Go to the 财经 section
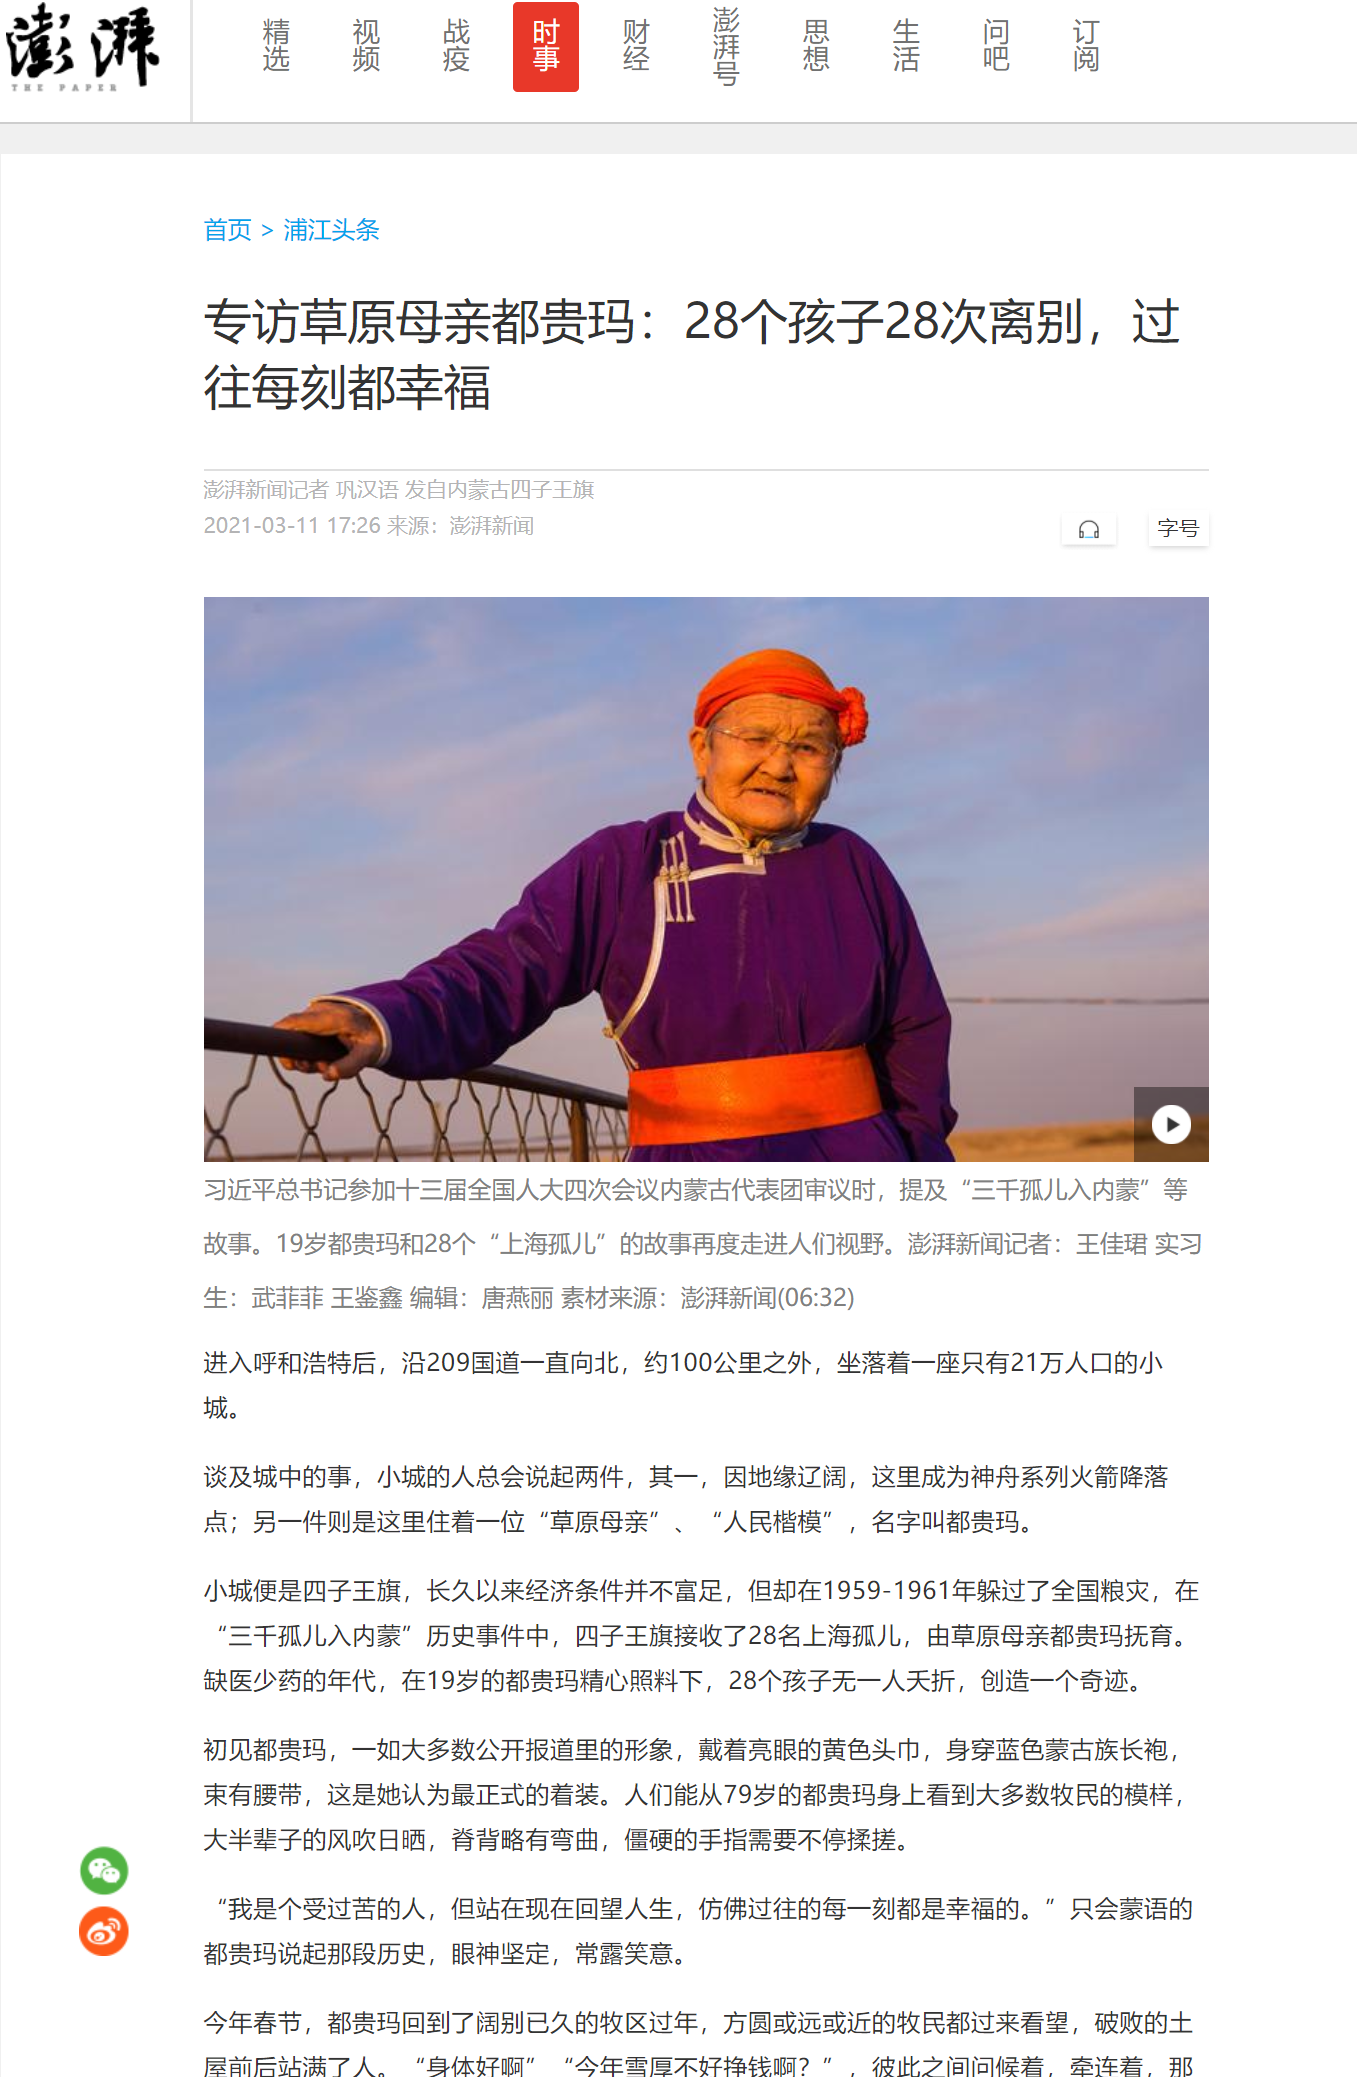The width and height of the screenshot is (1357, 2077). point(636,47)
